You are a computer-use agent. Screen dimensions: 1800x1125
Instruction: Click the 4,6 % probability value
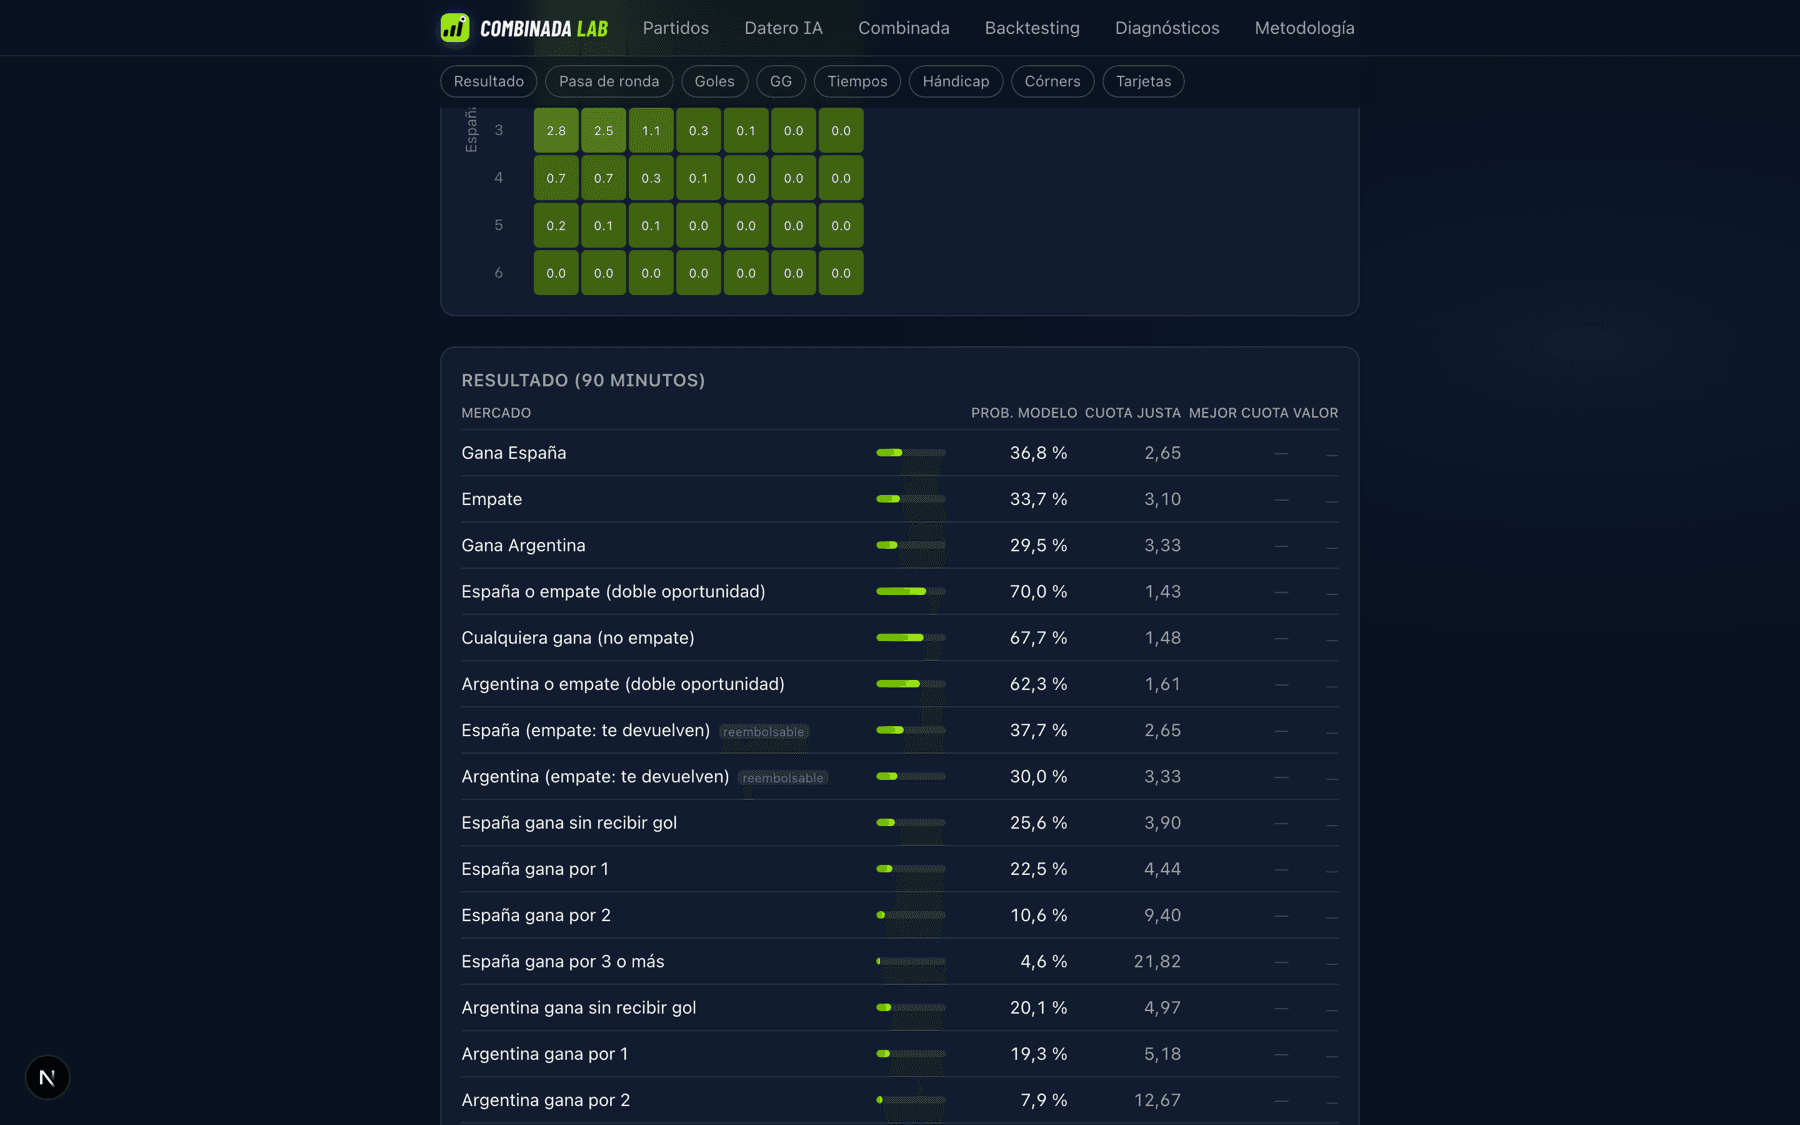pos(1044,961)
